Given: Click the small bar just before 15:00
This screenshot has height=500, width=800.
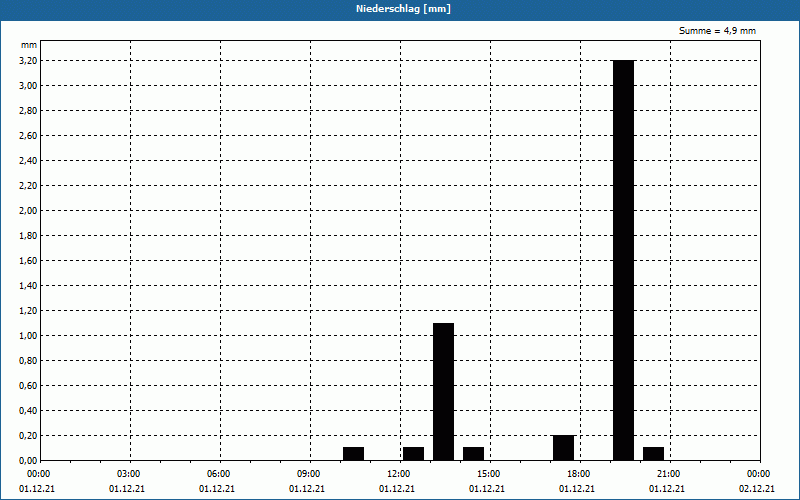Looking at the screenshot, I should pyautogui.click(x=473, y=454).
